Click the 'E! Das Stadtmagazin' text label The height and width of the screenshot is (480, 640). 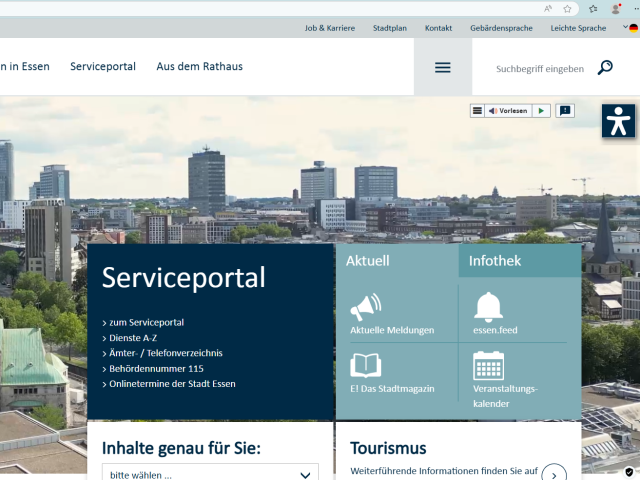coord(392,389)
